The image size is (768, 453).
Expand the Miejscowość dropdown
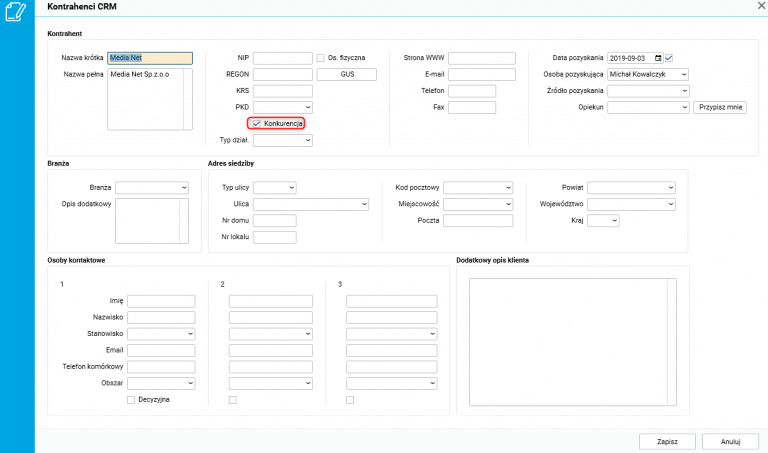pyautogui.click(x=508, y=204)
